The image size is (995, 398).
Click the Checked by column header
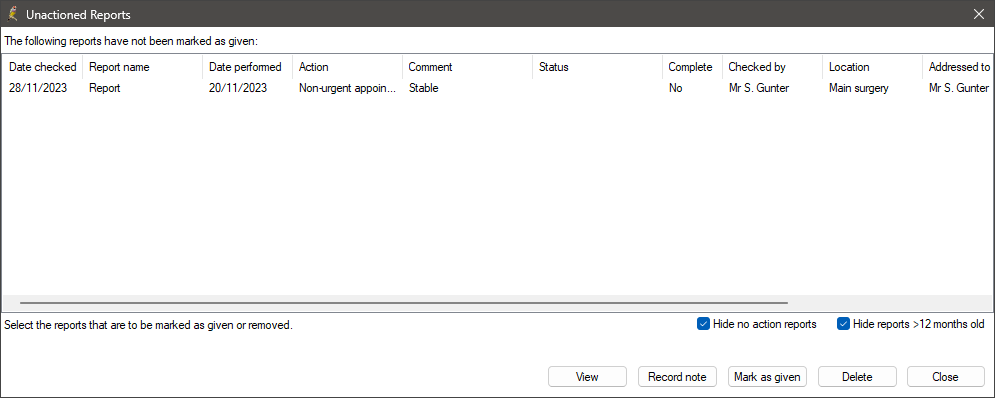772,67
